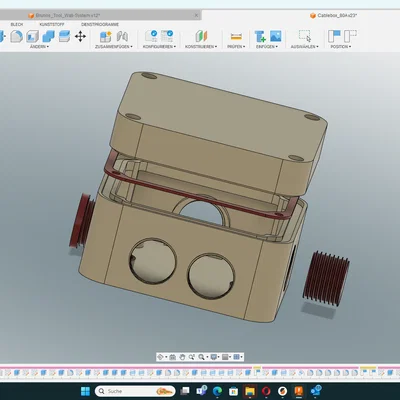This screenshot has height=400, width=400.
Task: Click the selection rectangle icon in Auswählen
Action: coord(305,36)
